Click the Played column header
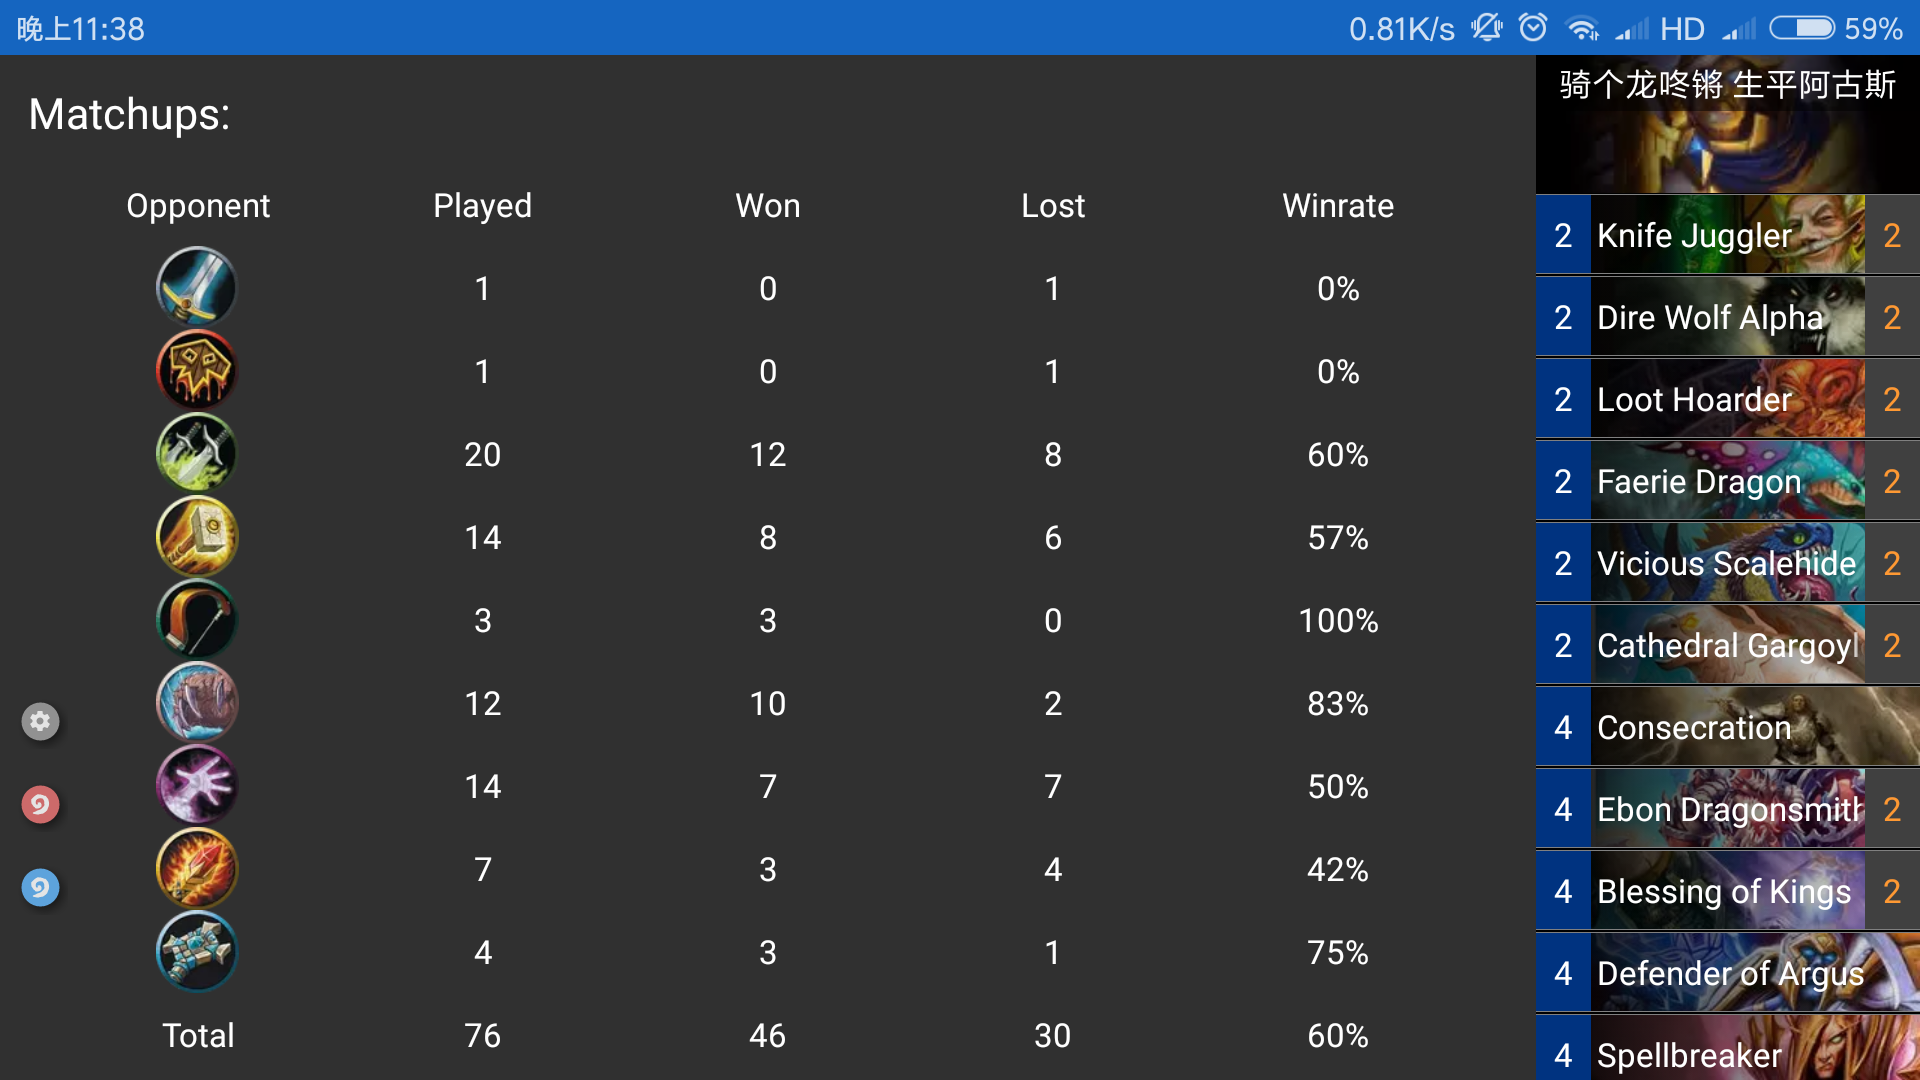The image size is (1920, 1080). pyautogui.click(x=482, y=206)
